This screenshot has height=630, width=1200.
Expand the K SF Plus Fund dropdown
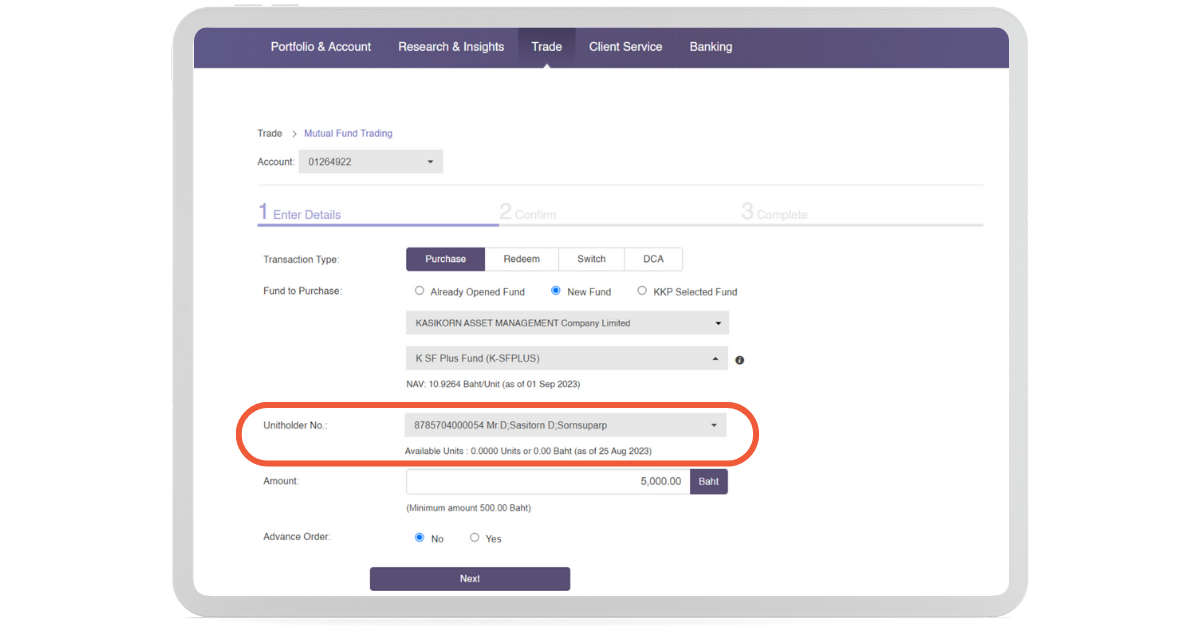(x=566, y=358)
